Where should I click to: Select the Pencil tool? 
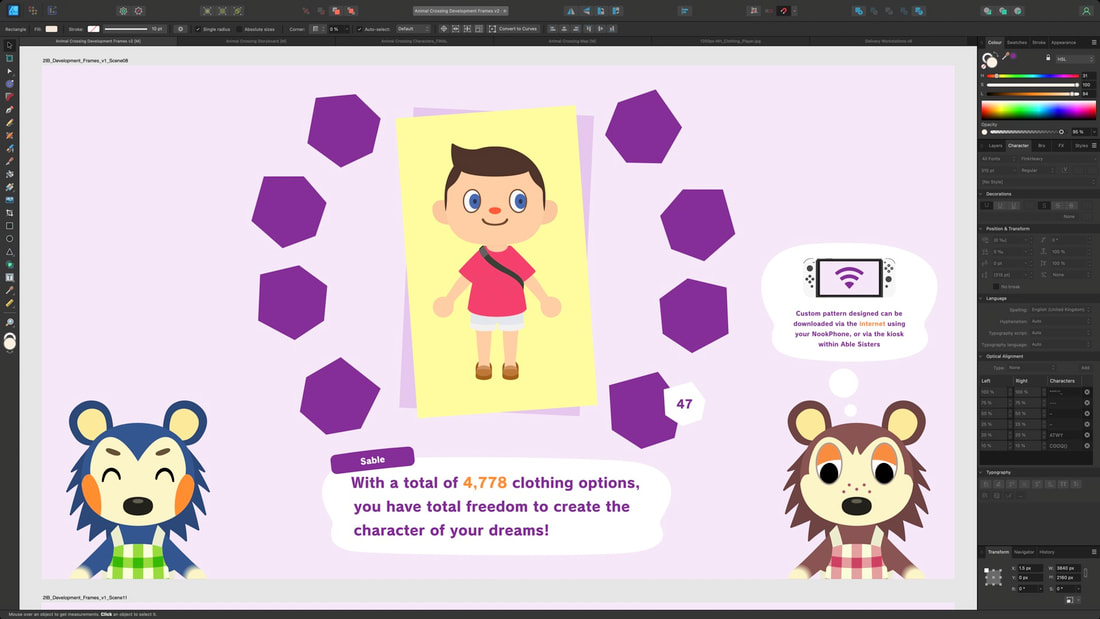coord(9,123)
